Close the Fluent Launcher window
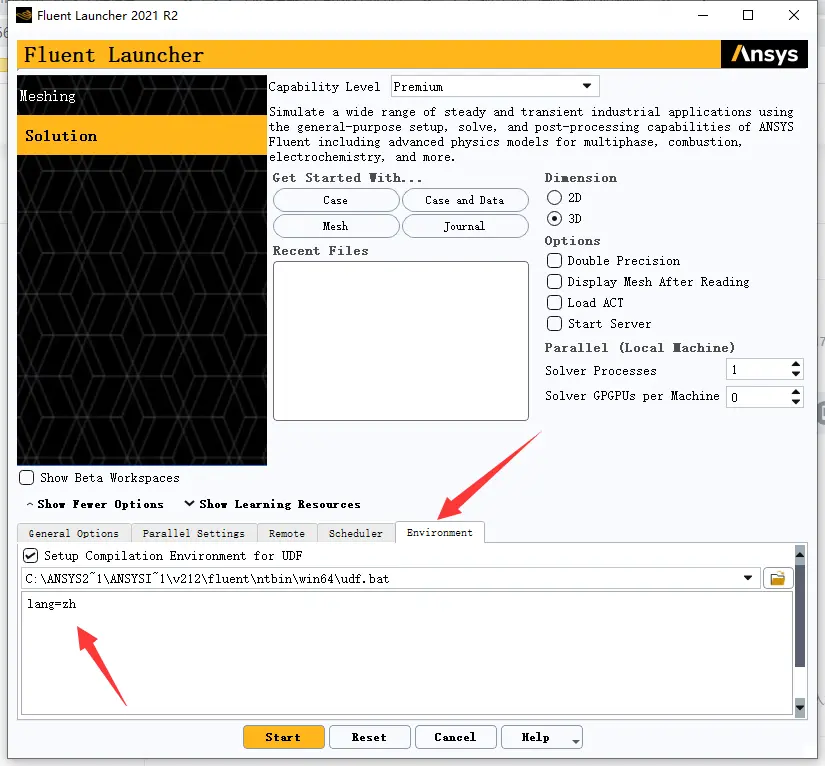This screenshot has width=825, height=766. click(794, 15)
